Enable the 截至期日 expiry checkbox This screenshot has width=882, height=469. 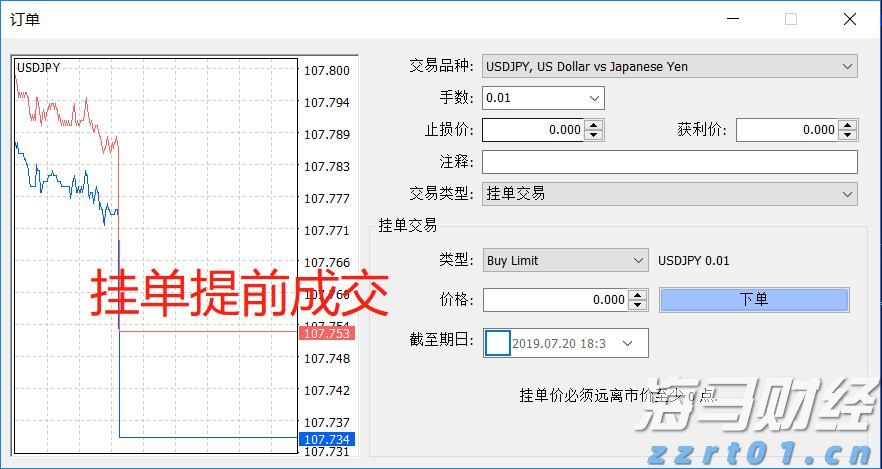[x=497, y=343]
